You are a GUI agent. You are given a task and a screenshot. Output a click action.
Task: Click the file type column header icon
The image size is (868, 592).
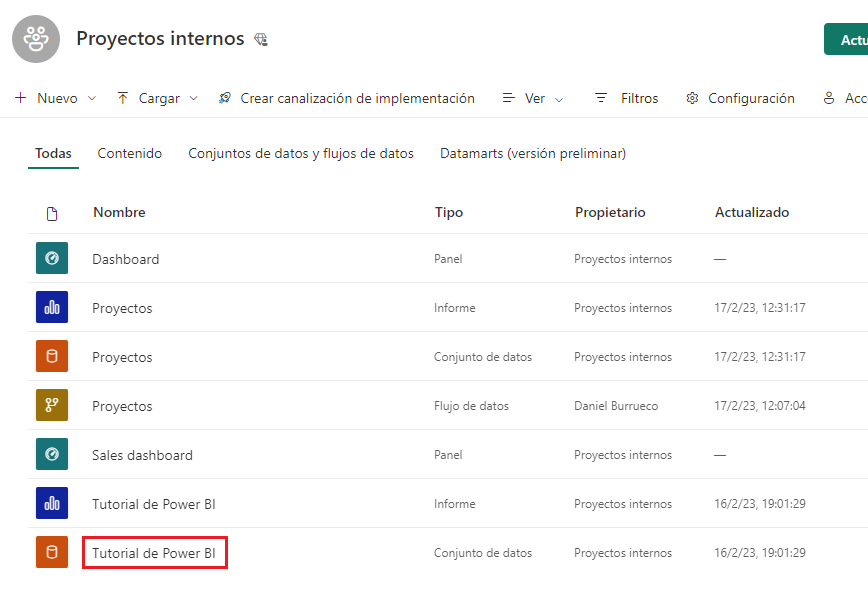pos(52,213)
